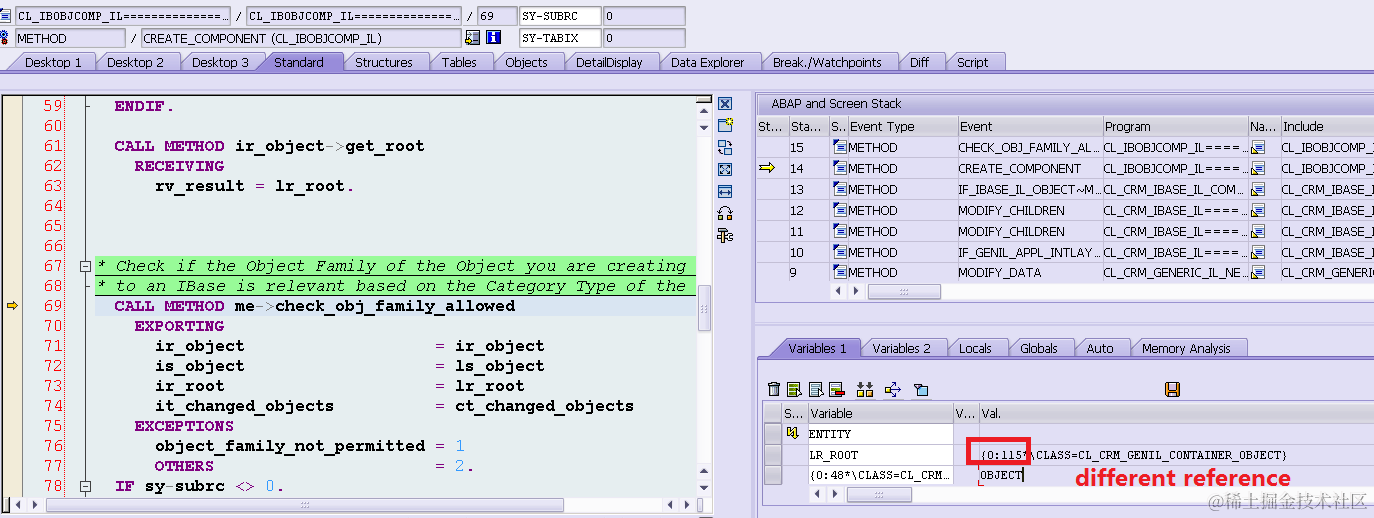Click the Include column header in stack
Viewport: 1374px width, 518px height.
(x=1326, y=126)
